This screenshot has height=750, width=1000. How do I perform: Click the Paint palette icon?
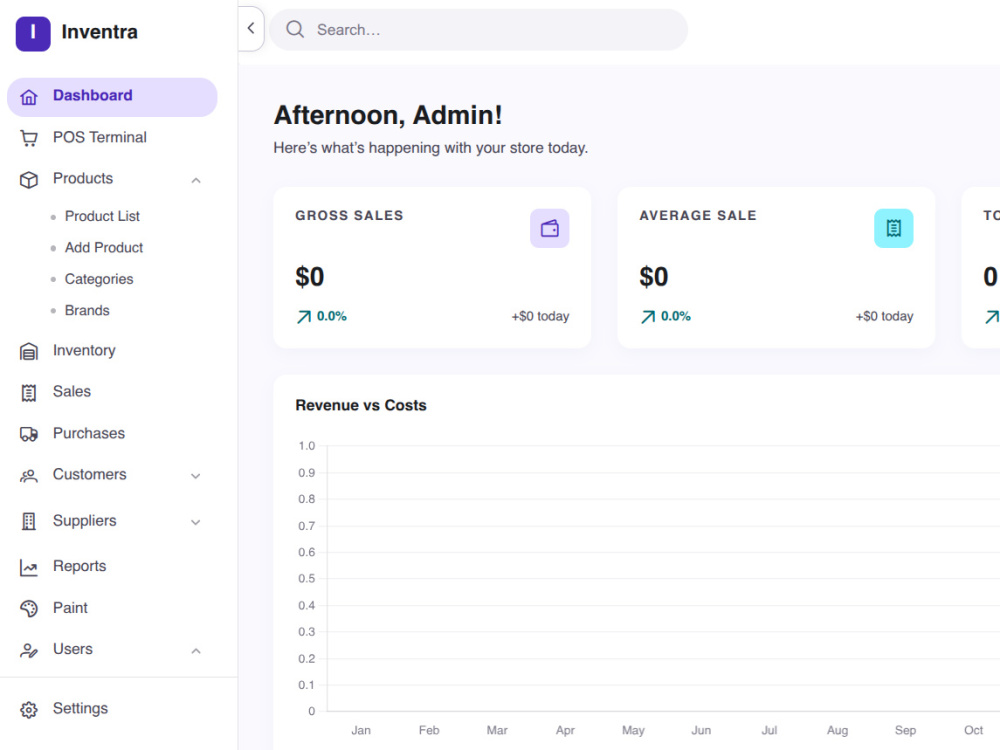[29, 609]
